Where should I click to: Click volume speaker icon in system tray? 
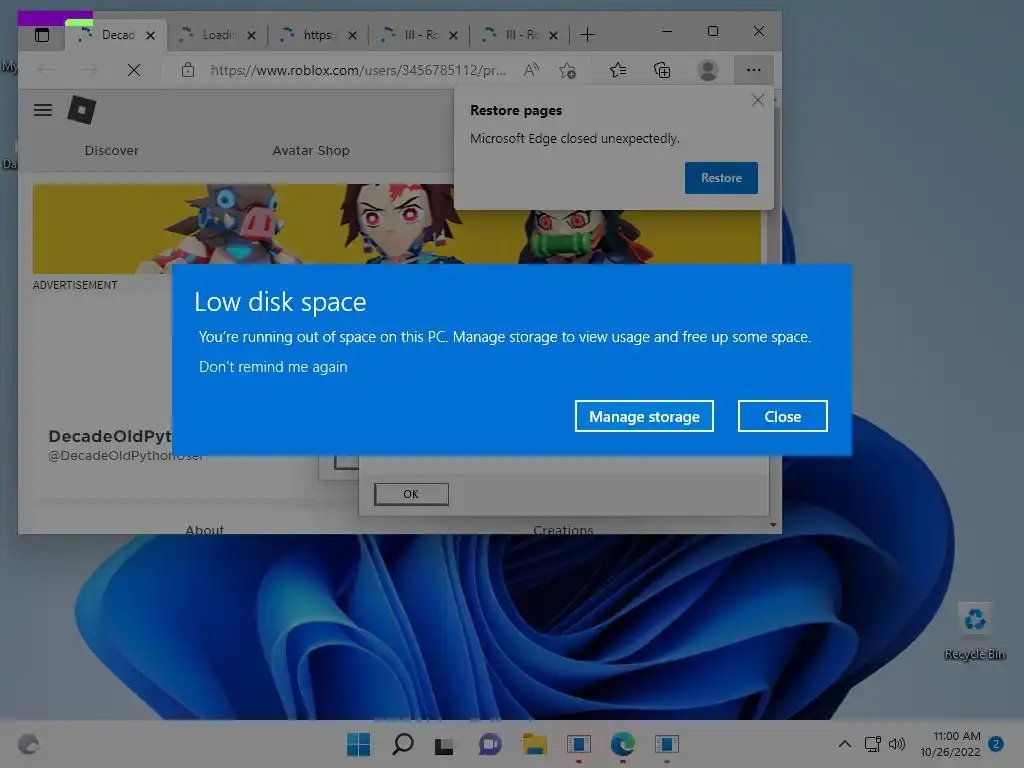point(897,744)
